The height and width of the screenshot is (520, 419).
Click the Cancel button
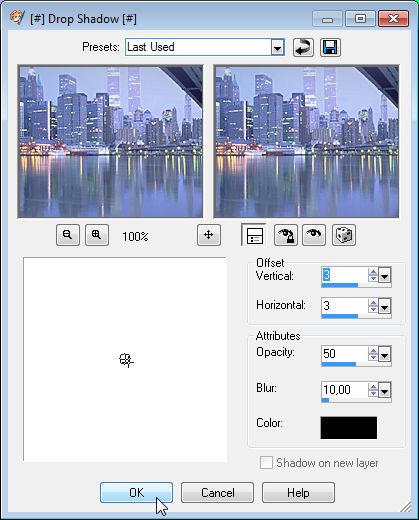point(217,492)
